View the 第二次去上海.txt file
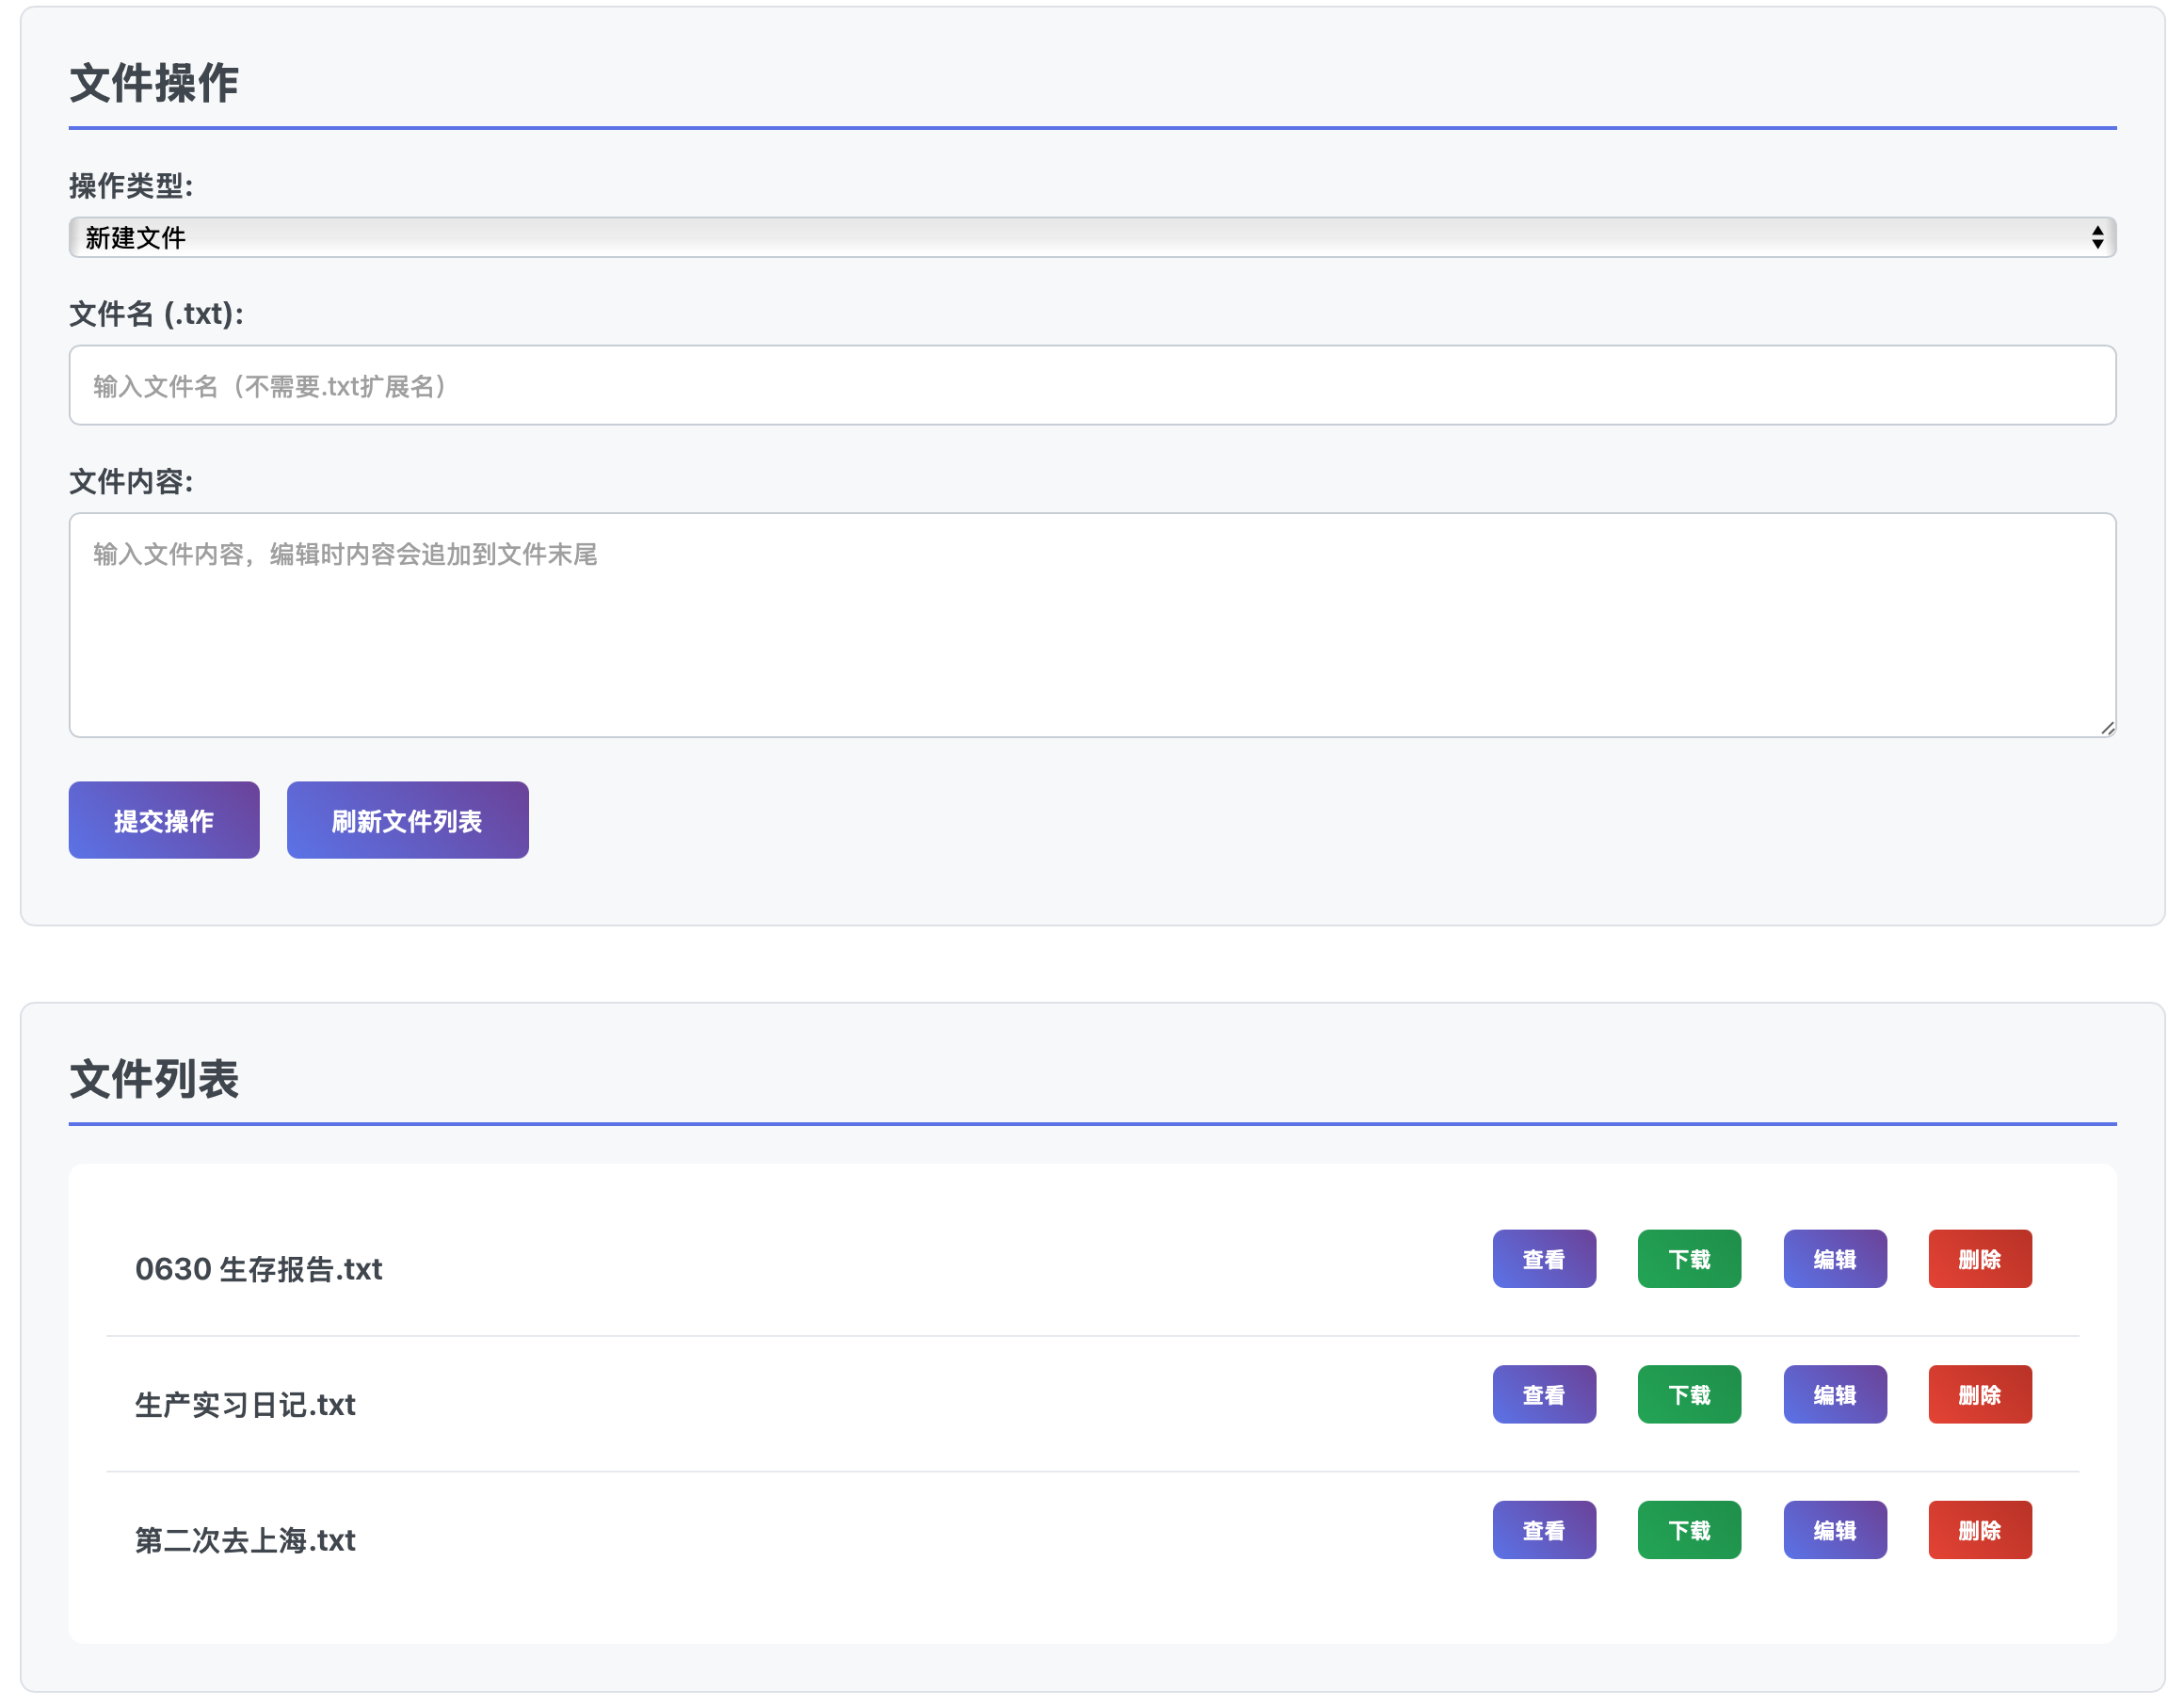 (1544, 1530)
